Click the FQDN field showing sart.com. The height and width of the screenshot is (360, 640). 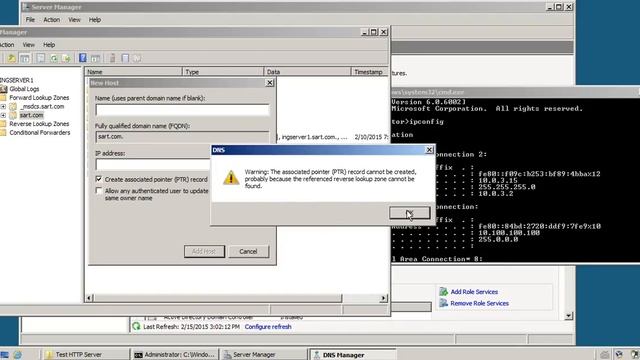pos(182,136)
